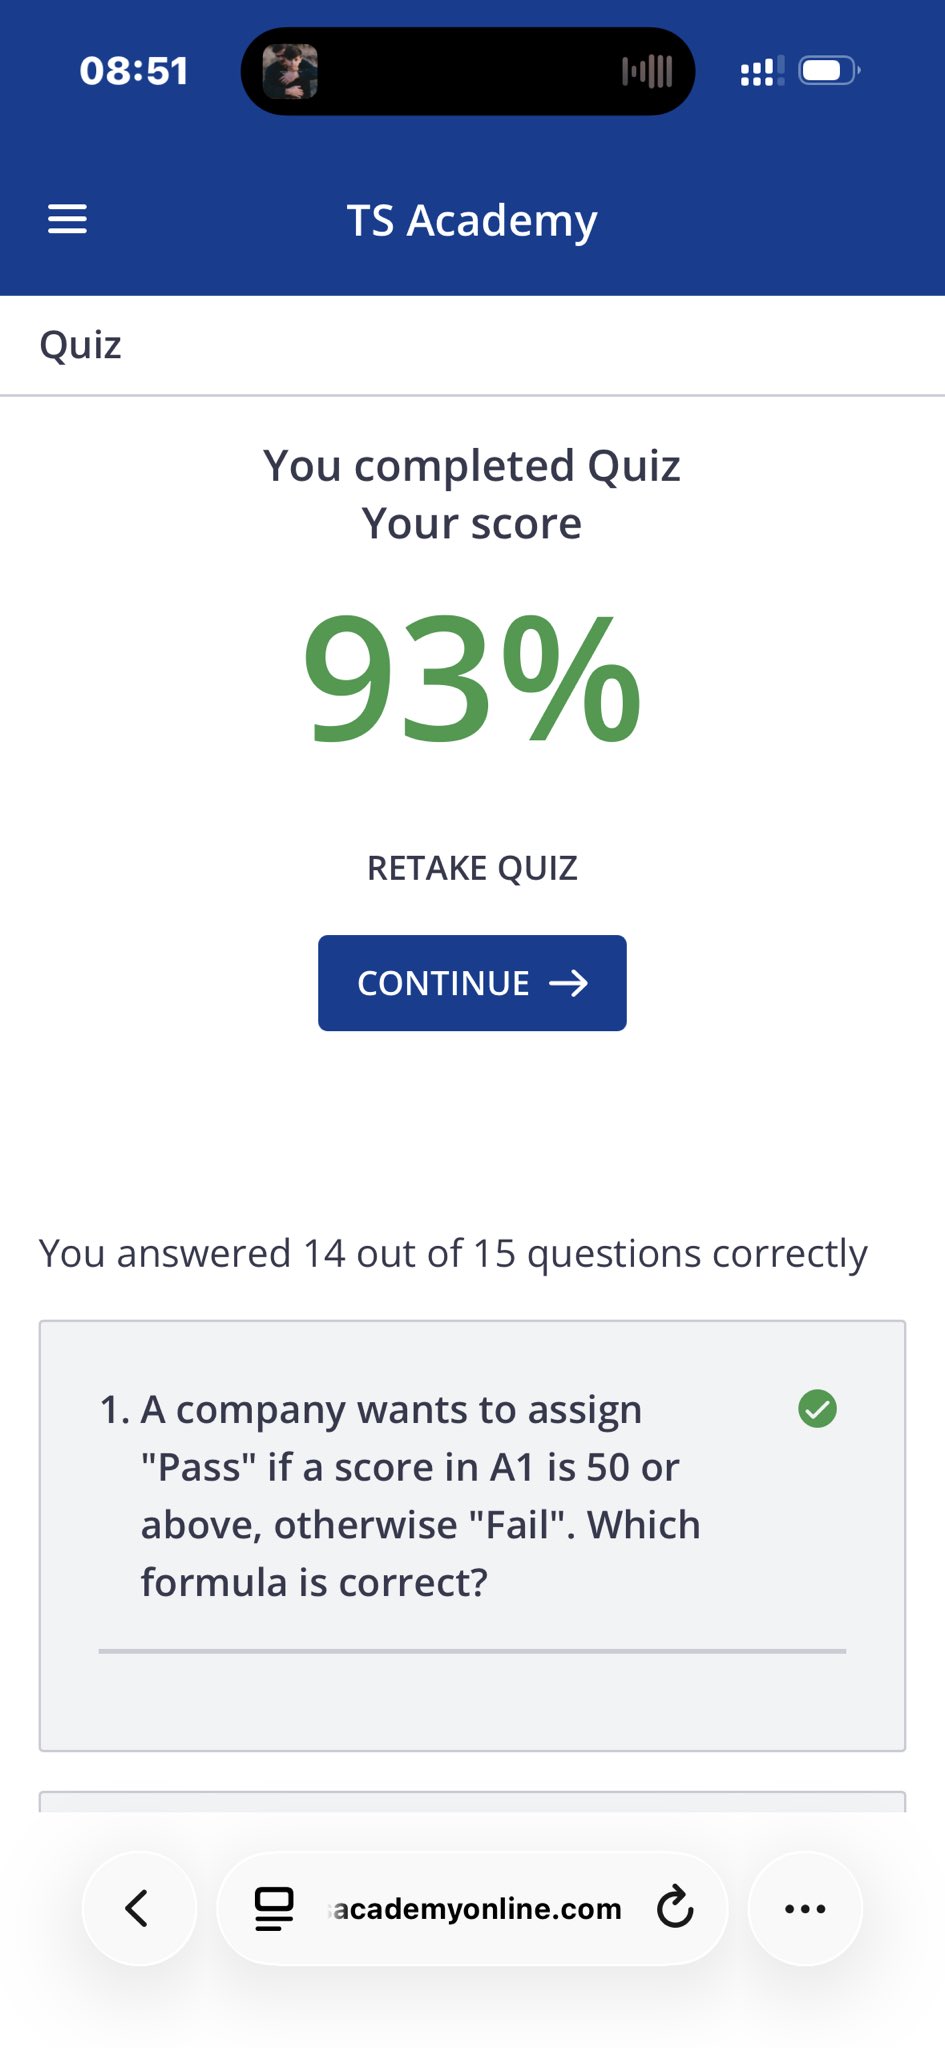Tap the RETAKE QUIZ link

pyautogui.click(x=472, y=868)
